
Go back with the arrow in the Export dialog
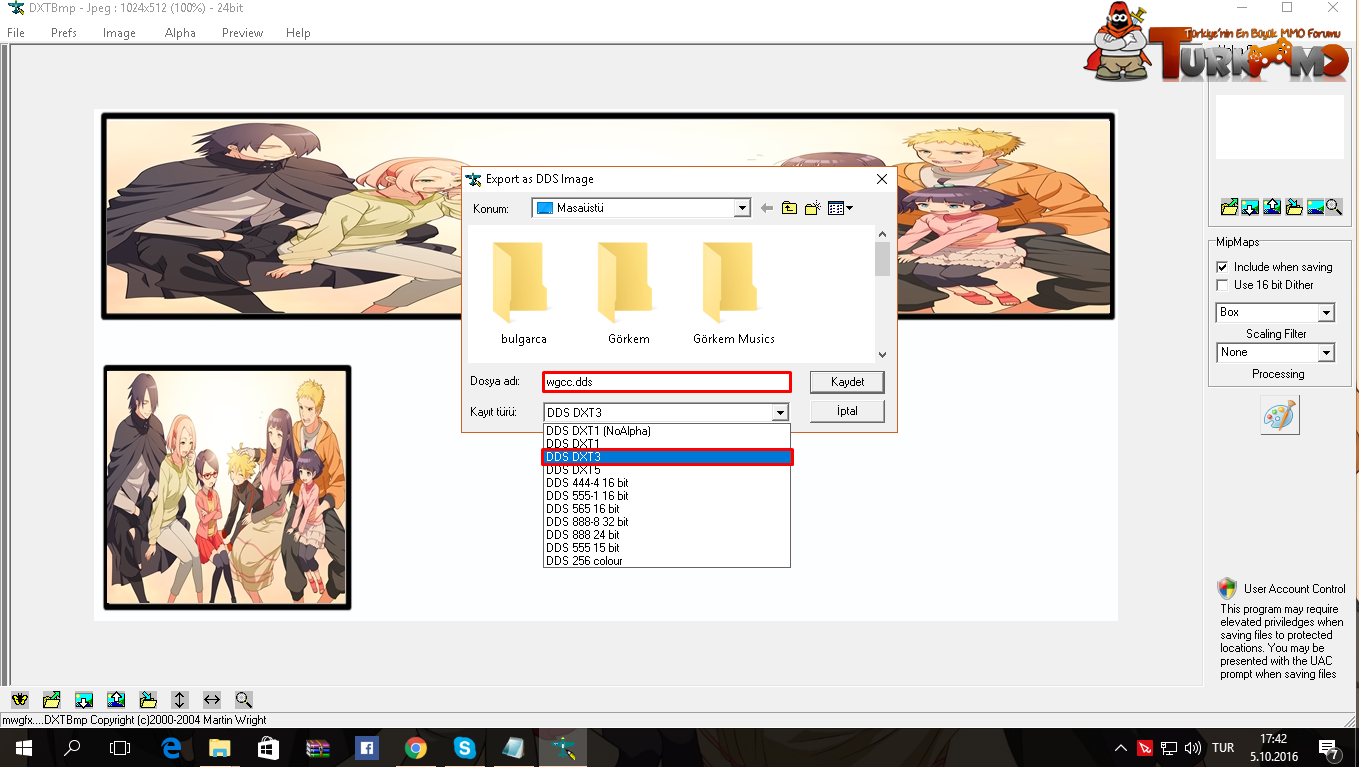click(767, 208)
